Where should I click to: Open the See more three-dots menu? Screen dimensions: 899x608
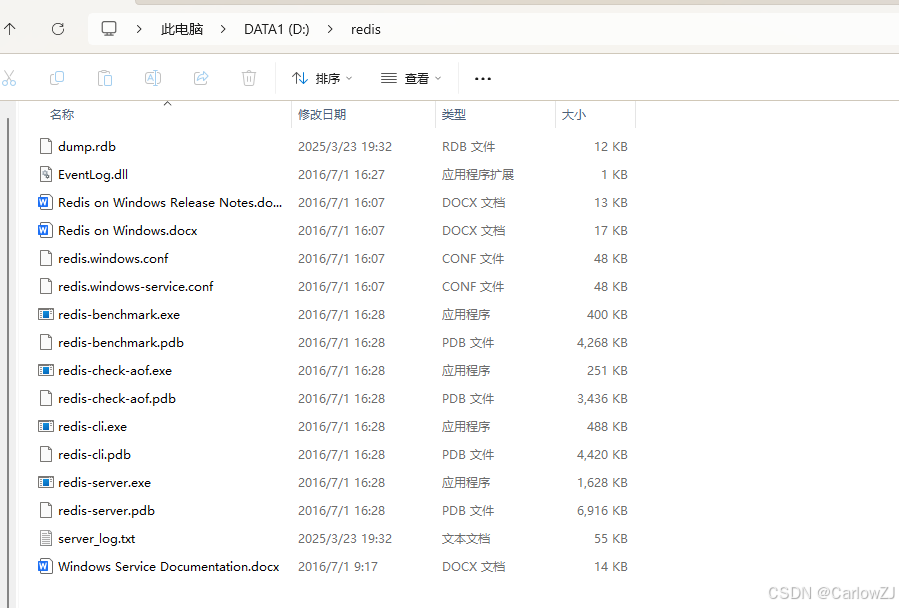click(x=483, y=79)
